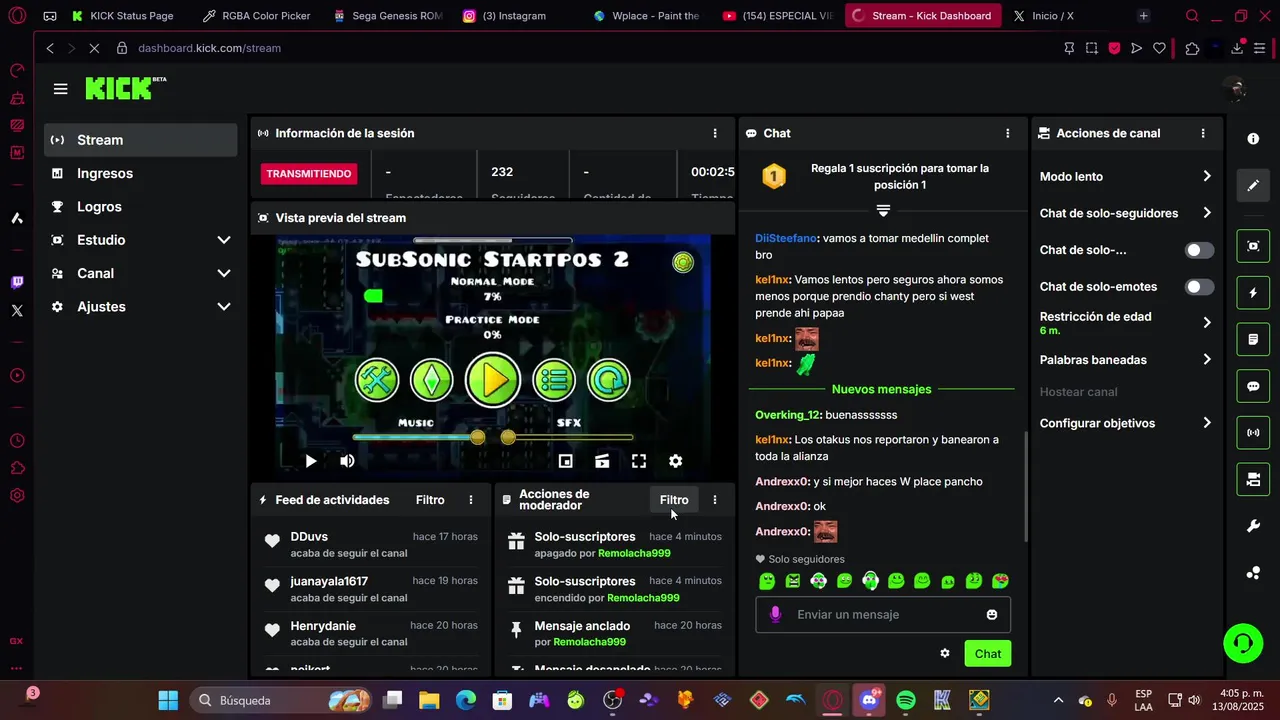Collapse the gift subscription leaderboard banner

tap(883, 210)
